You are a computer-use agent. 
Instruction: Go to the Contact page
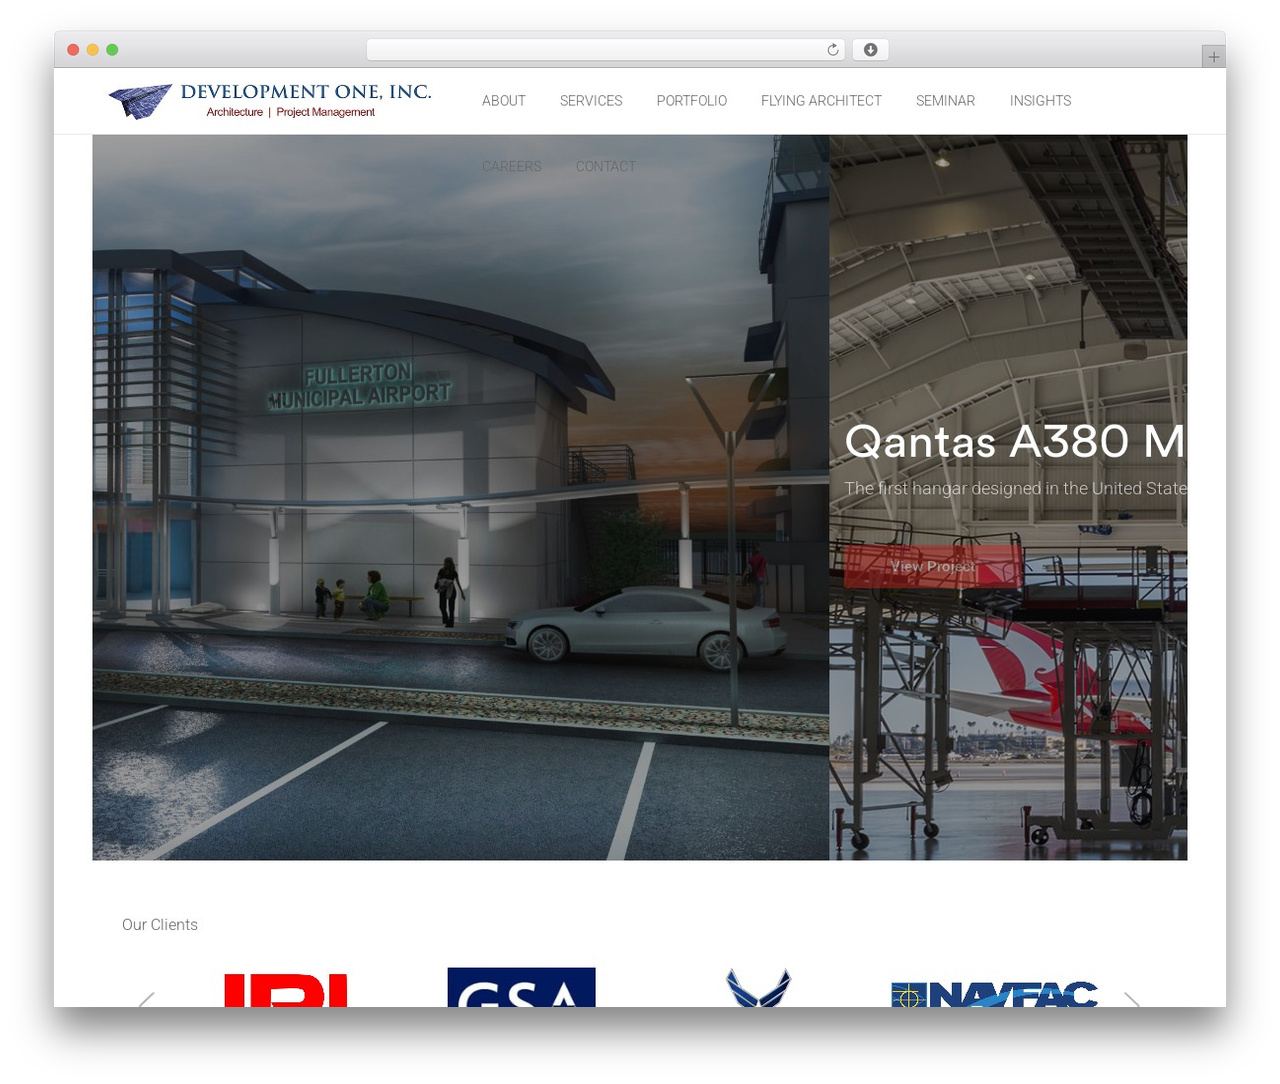coord(606,167)
